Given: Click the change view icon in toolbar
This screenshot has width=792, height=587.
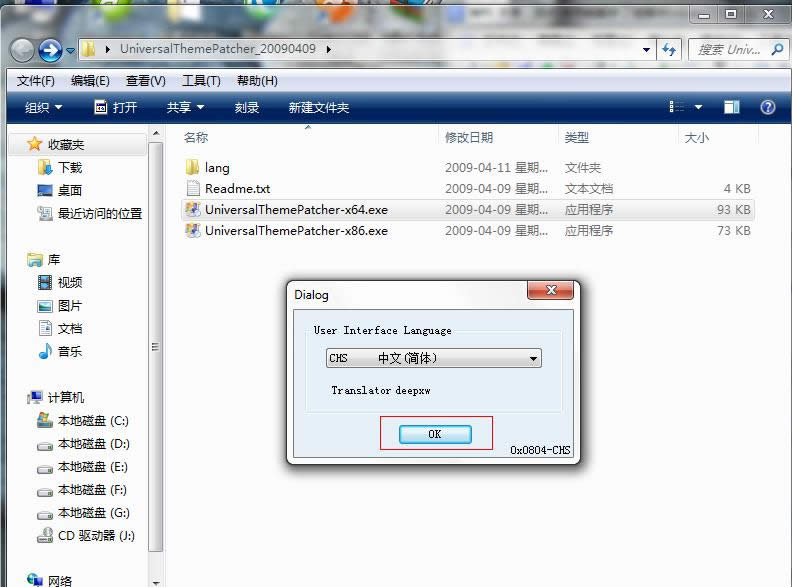Looking at the screenshot, I should (x=677, y=107).
